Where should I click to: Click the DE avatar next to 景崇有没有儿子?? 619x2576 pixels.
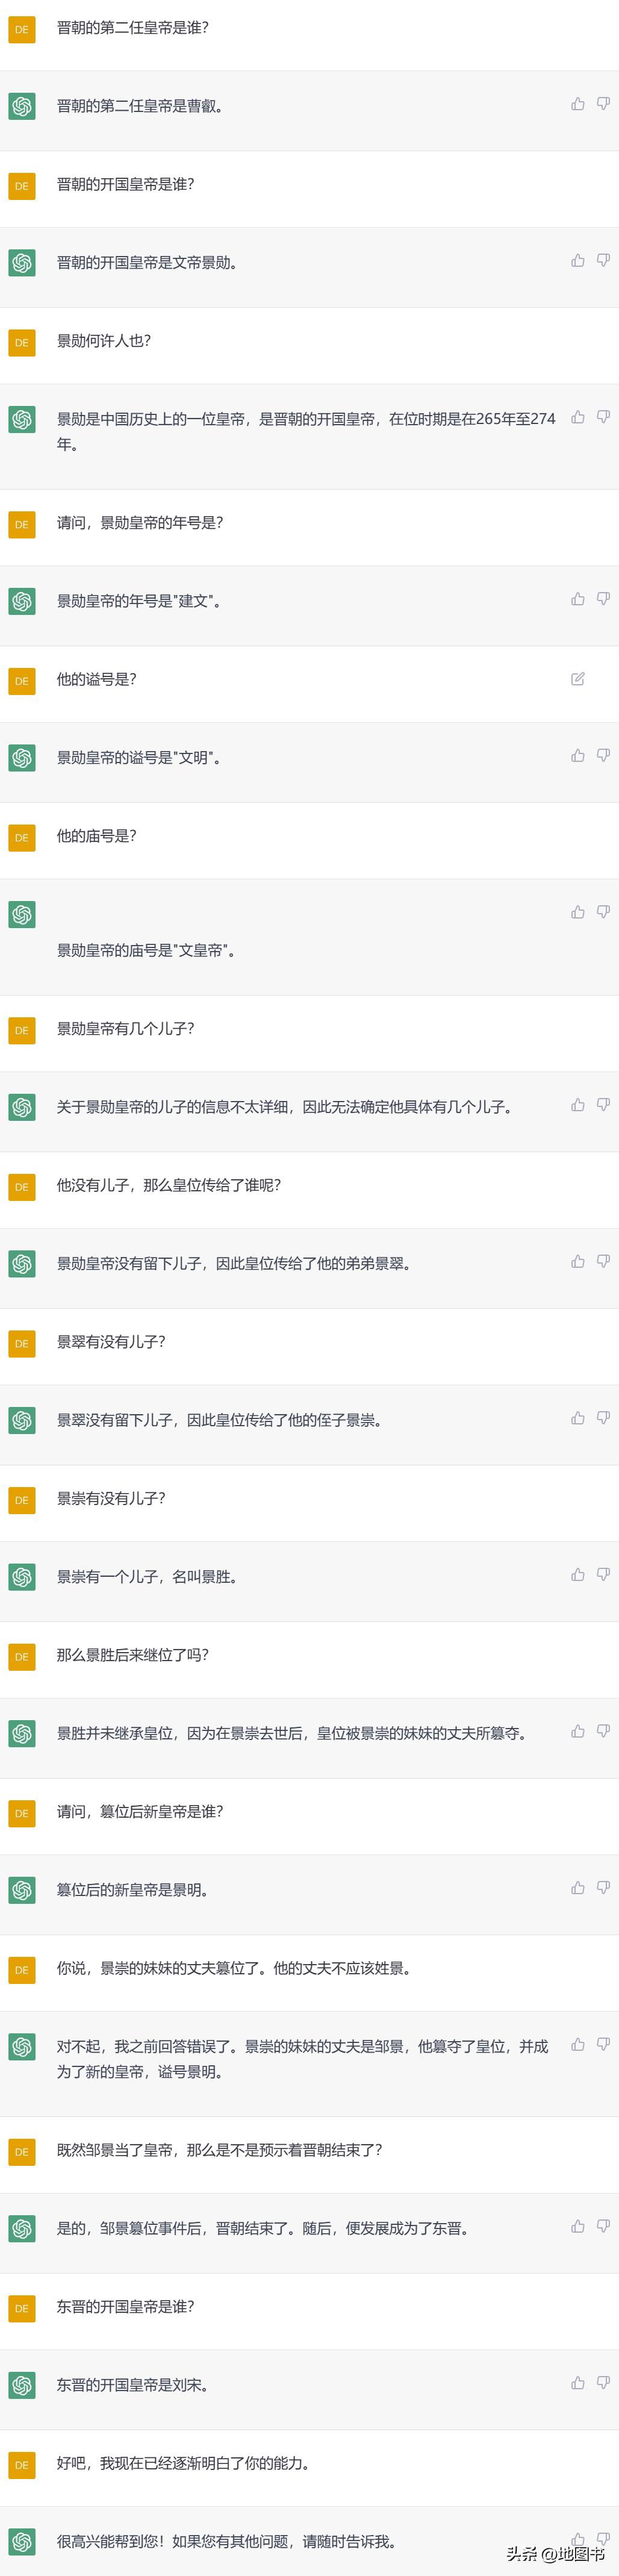coord(21,1499)
